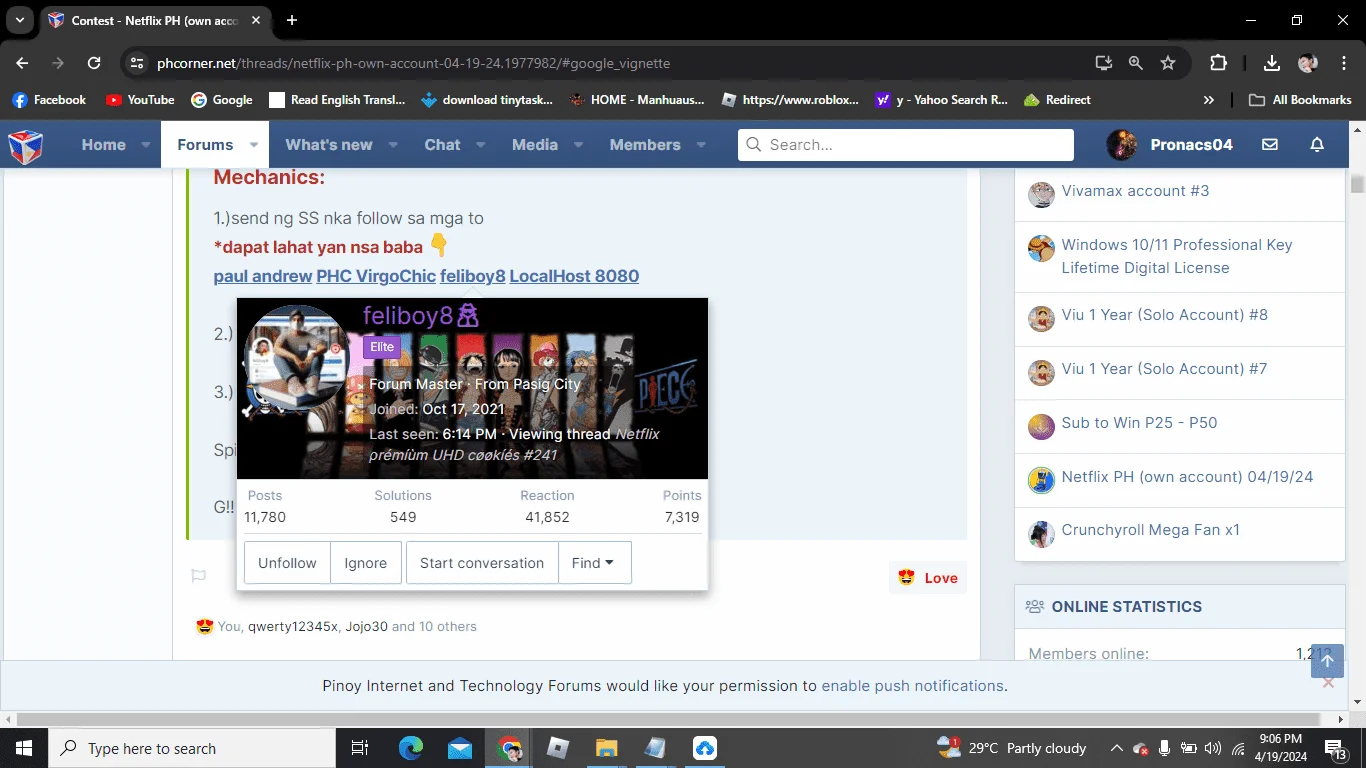Open Mail app from taskbar
This screenshot has width=1366, height=768.
(x=460, y=748)
